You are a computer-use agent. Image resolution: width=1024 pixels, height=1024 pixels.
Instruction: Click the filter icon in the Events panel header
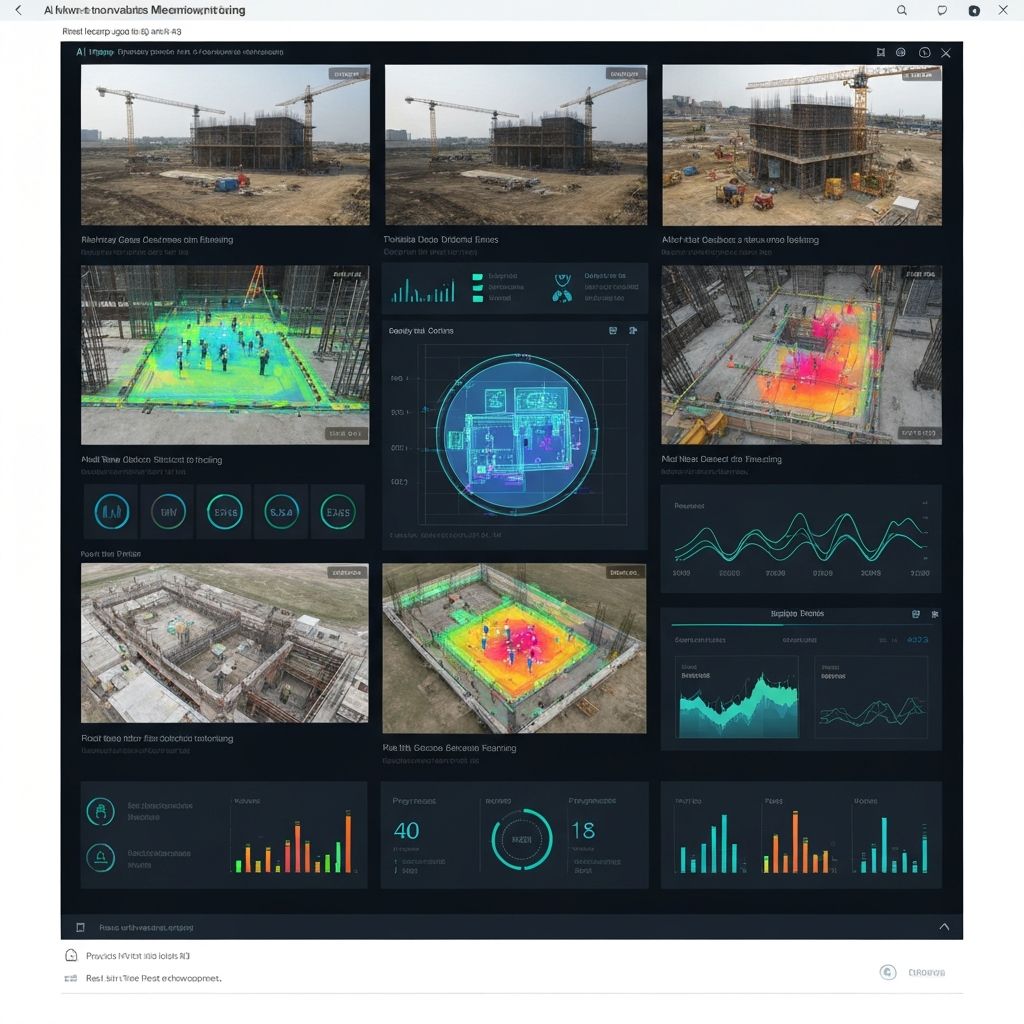(936, 611)
